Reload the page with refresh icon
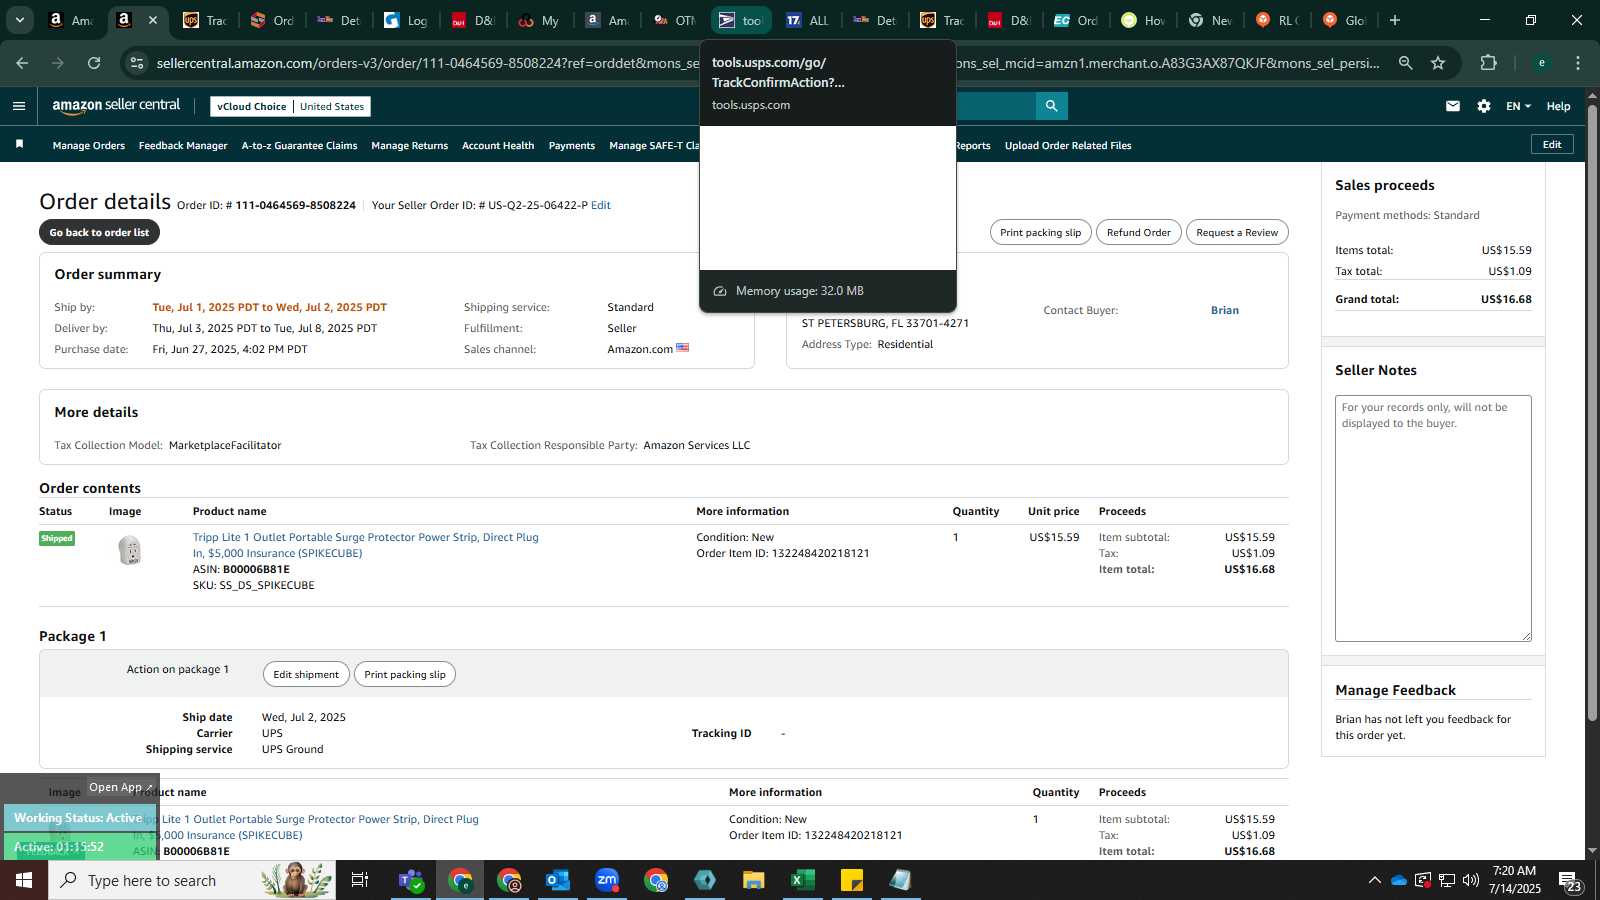 click(94, 63)
